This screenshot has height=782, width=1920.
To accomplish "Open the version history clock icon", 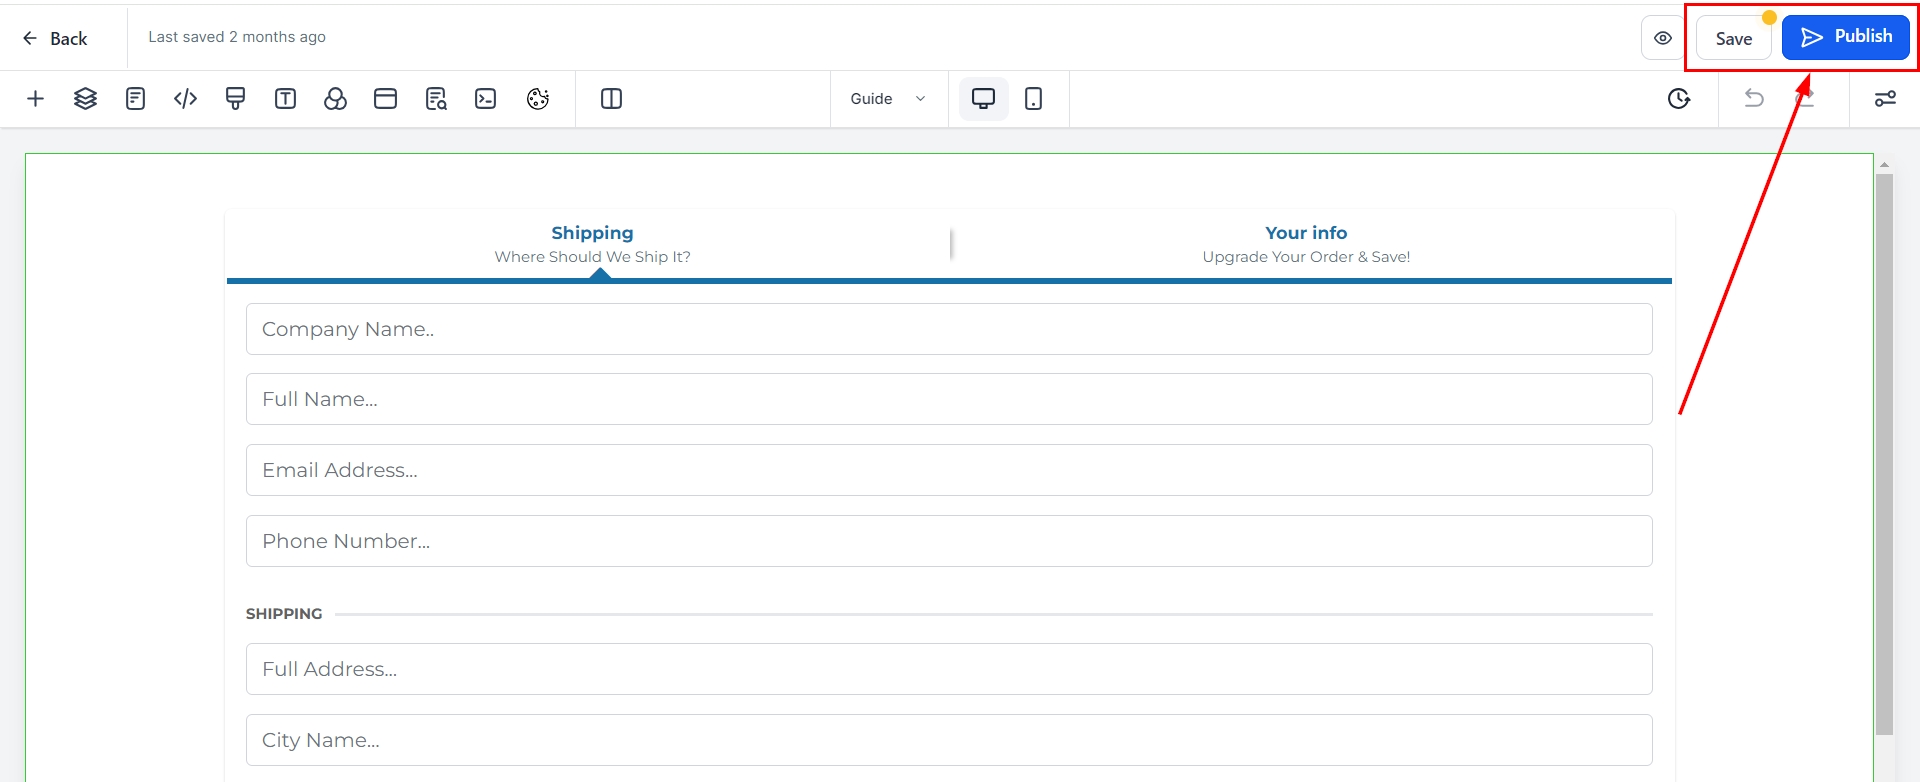I will tap(1679, 99).
